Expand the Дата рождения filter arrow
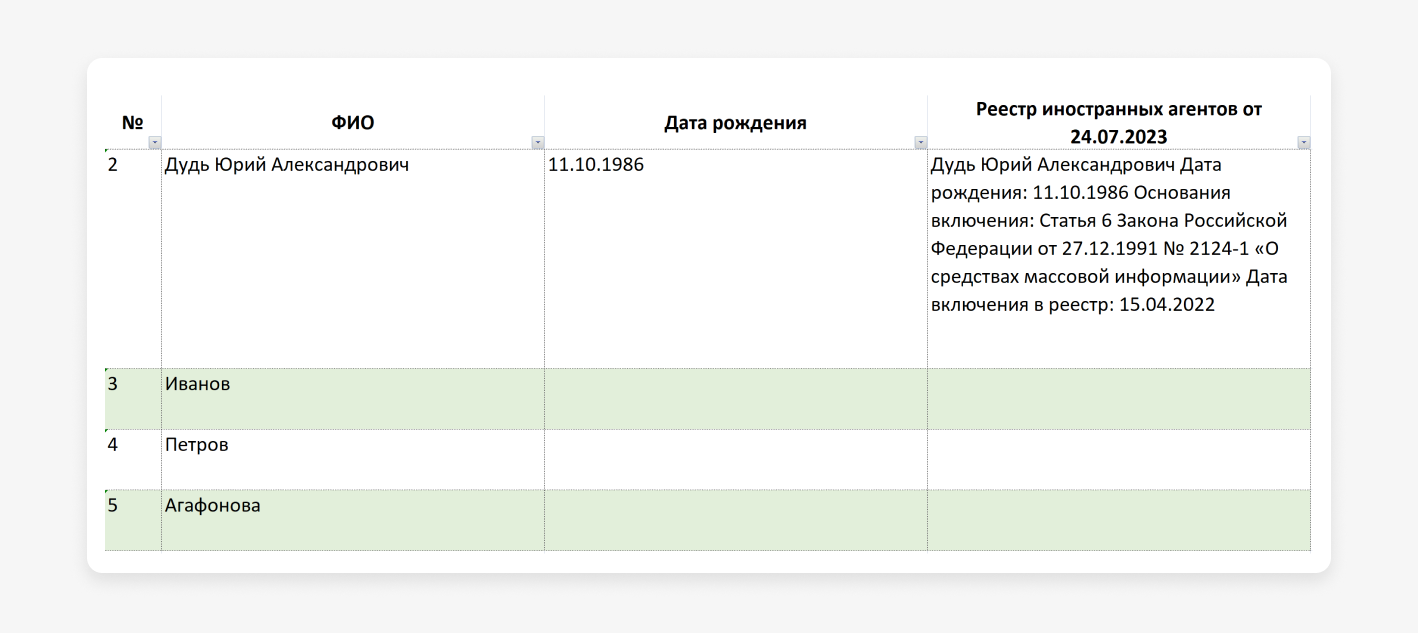Screen dimensions: 1418x633 point(921,143)
